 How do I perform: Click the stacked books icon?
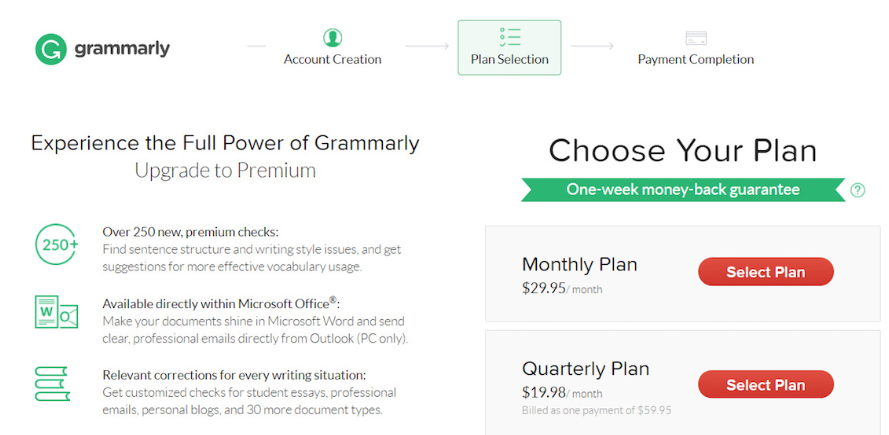(x=52, y=384)
